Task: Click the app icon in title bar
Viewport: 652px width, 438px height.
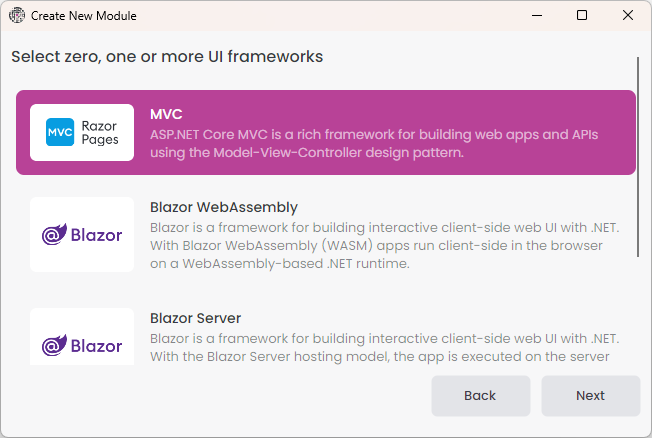Action: click(x=17, y=16)
